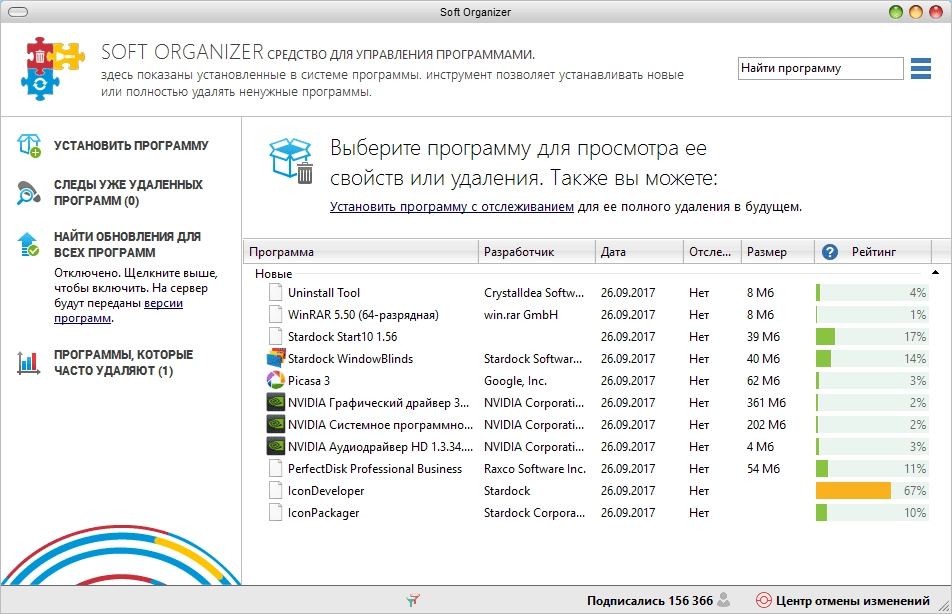Click the rating help question mark icon

coord(830,251)
